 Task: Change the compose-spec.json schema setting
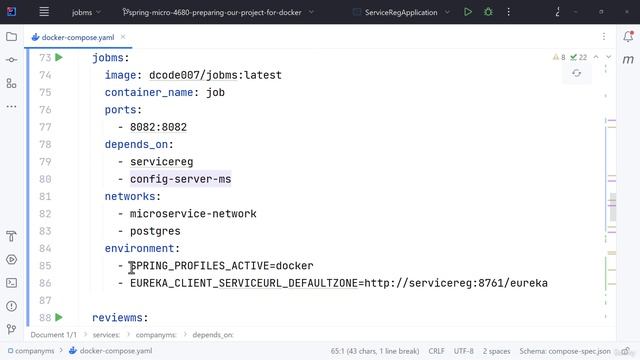point(565,351)
